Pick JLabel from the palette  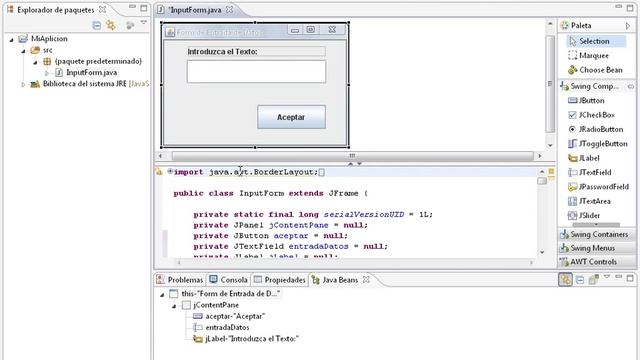[x=584, y=158]
